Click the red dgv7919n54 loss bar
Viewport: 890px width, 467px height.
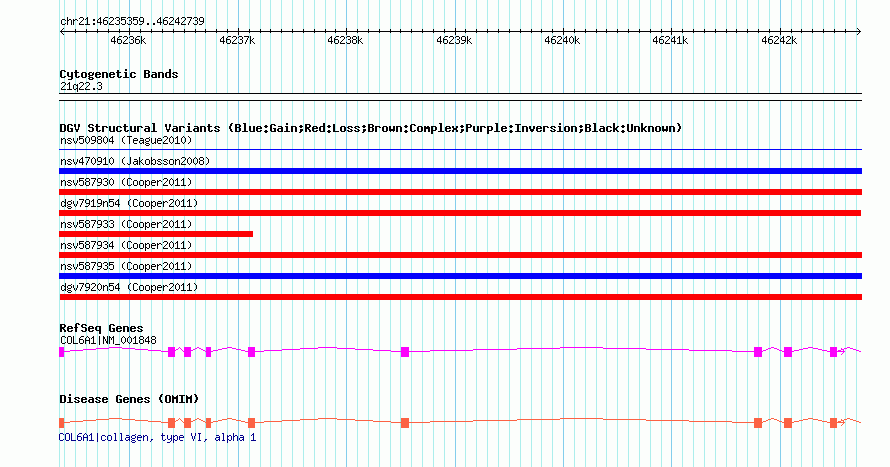click(460, 213)
